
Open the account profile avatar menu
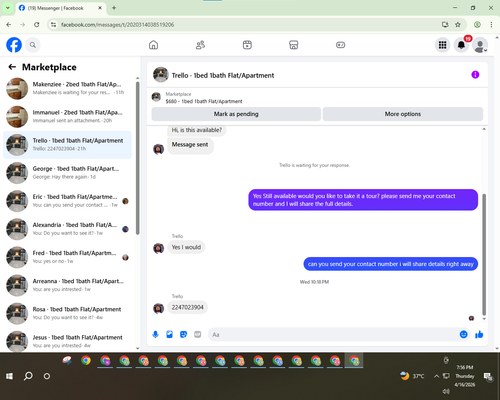pyautogui.click(x=480, y=45)
